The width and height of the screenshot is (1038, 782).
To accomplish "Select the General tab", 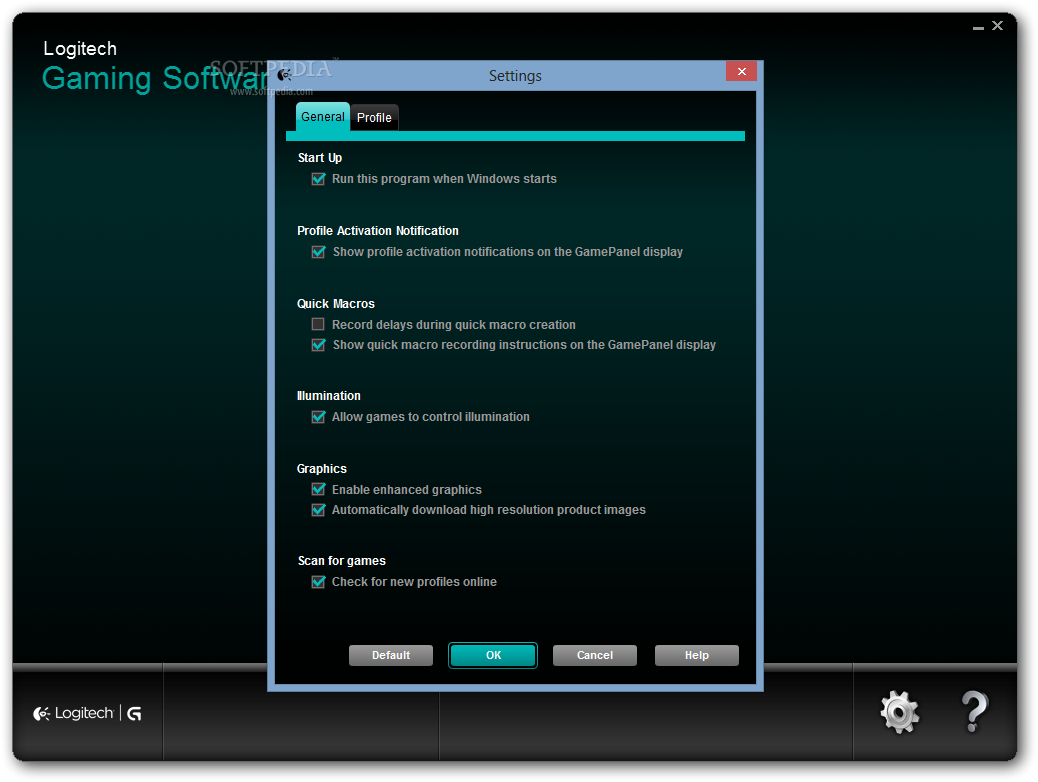I will 323,117.
